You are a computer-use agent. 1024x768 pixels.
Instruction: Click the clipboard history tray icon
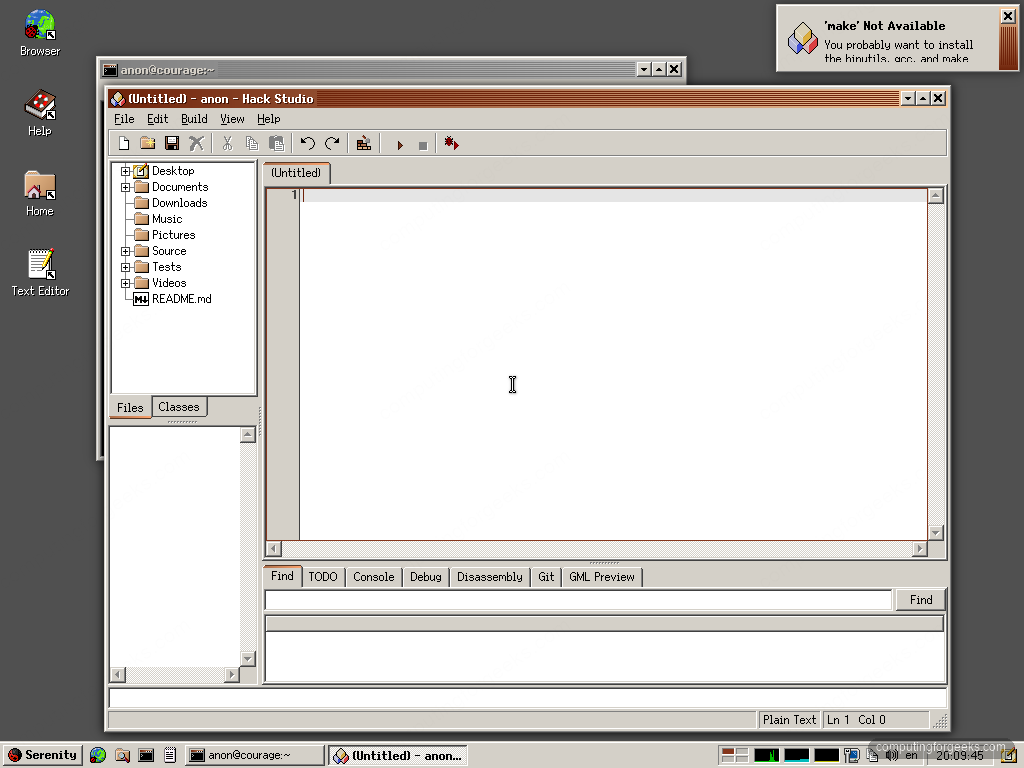tap(872, 756)
